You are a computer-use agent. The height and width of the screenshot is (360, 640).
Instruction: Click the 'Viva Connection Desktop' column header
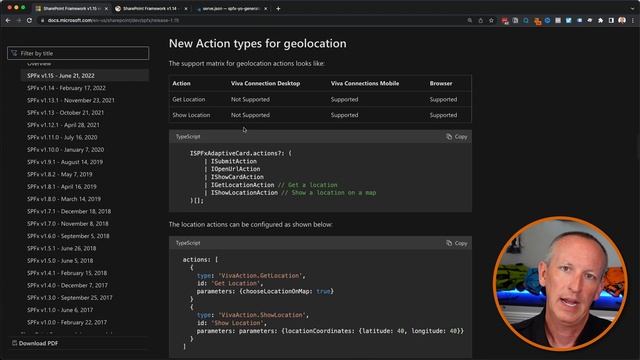click(x=265, y=83)
